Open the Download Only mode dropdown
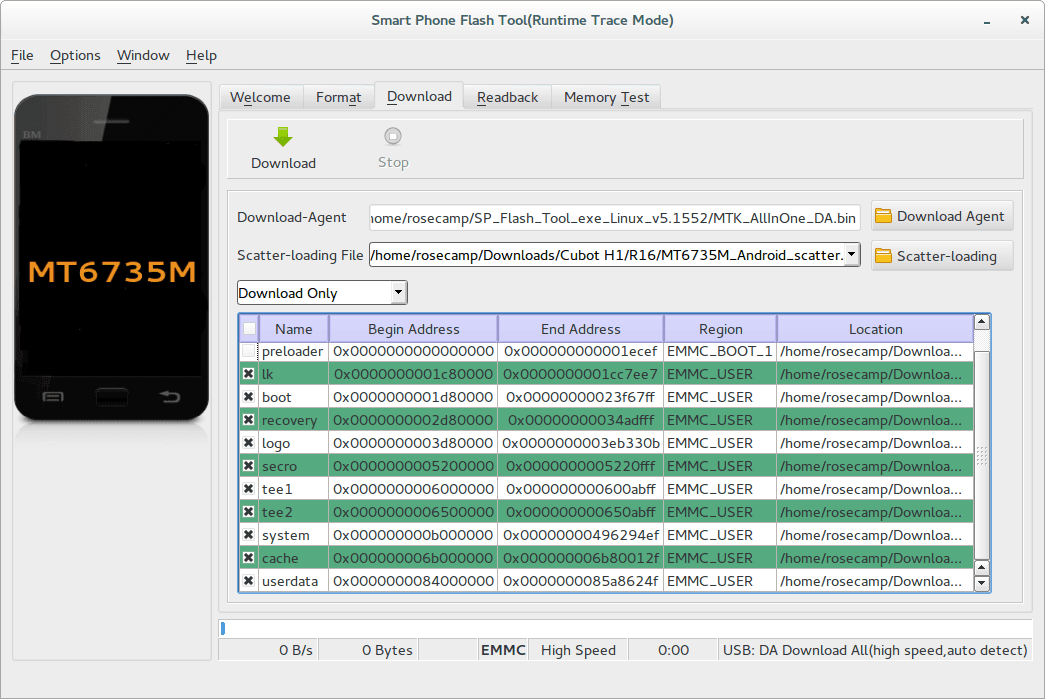Image resolution: width=1045 pixels, height=699 pixels. point(322,293)
